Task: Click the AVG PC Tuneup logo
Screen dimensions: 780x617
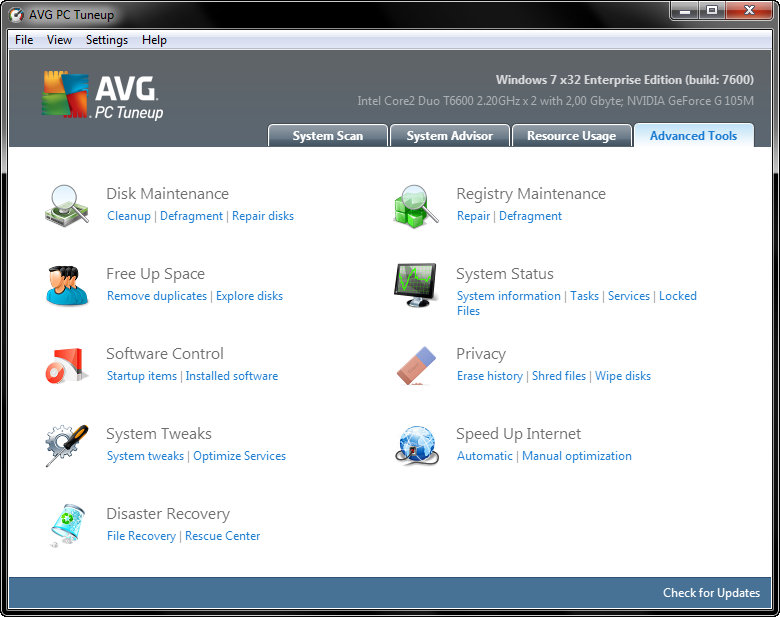Action: click(102, 96)
